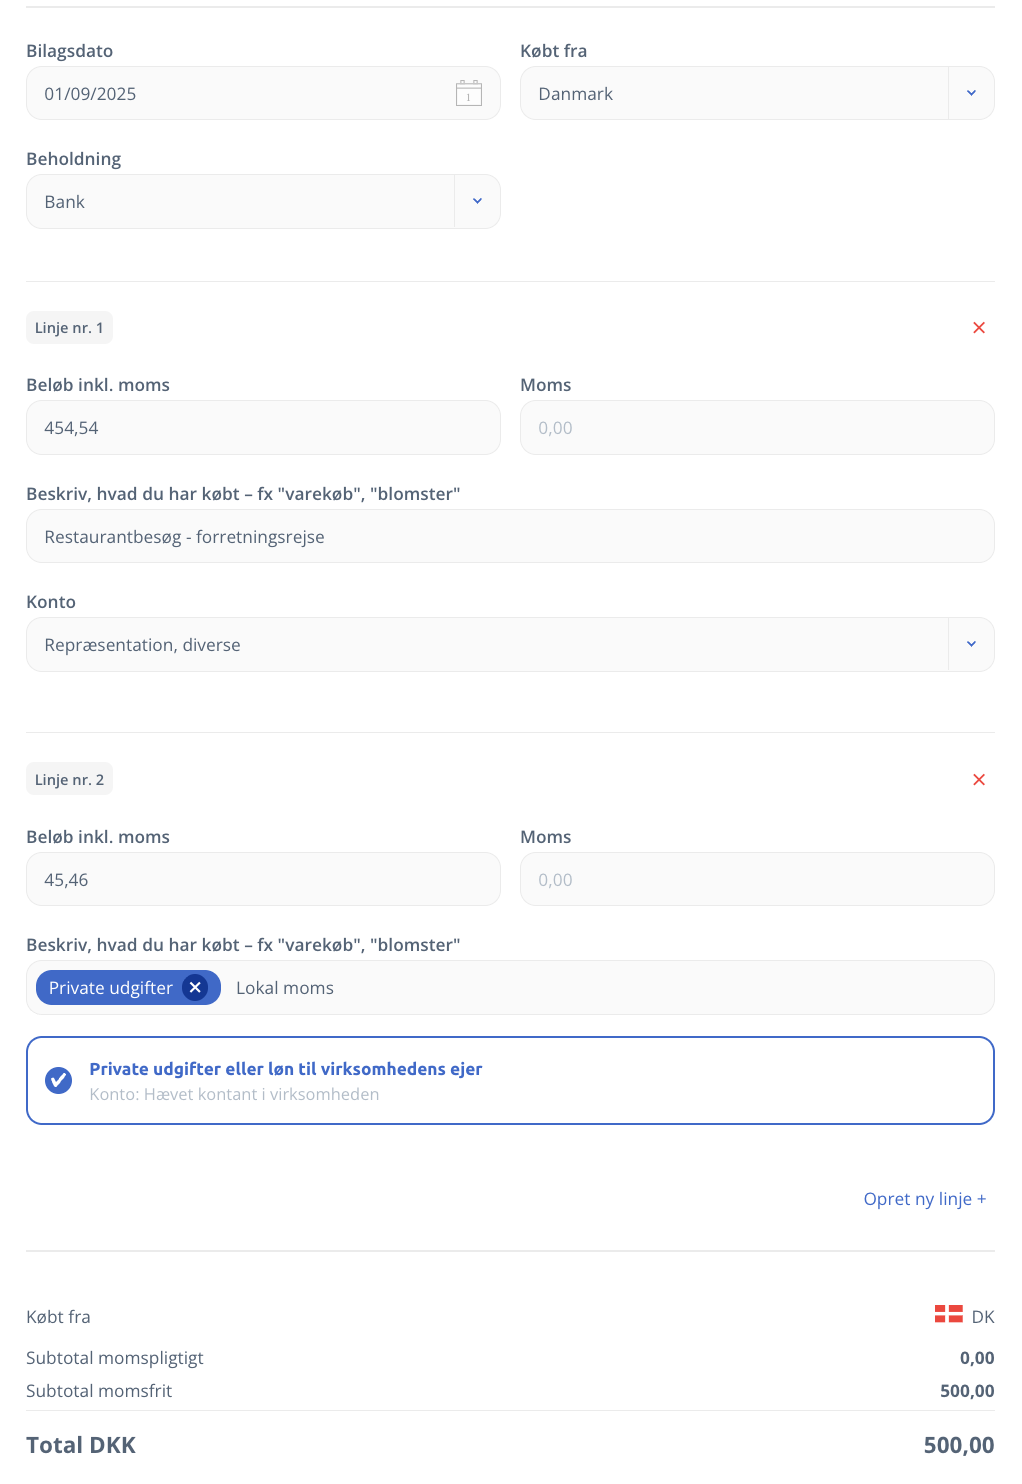Click the 45,46 amount field

click(x=263, y=879)
